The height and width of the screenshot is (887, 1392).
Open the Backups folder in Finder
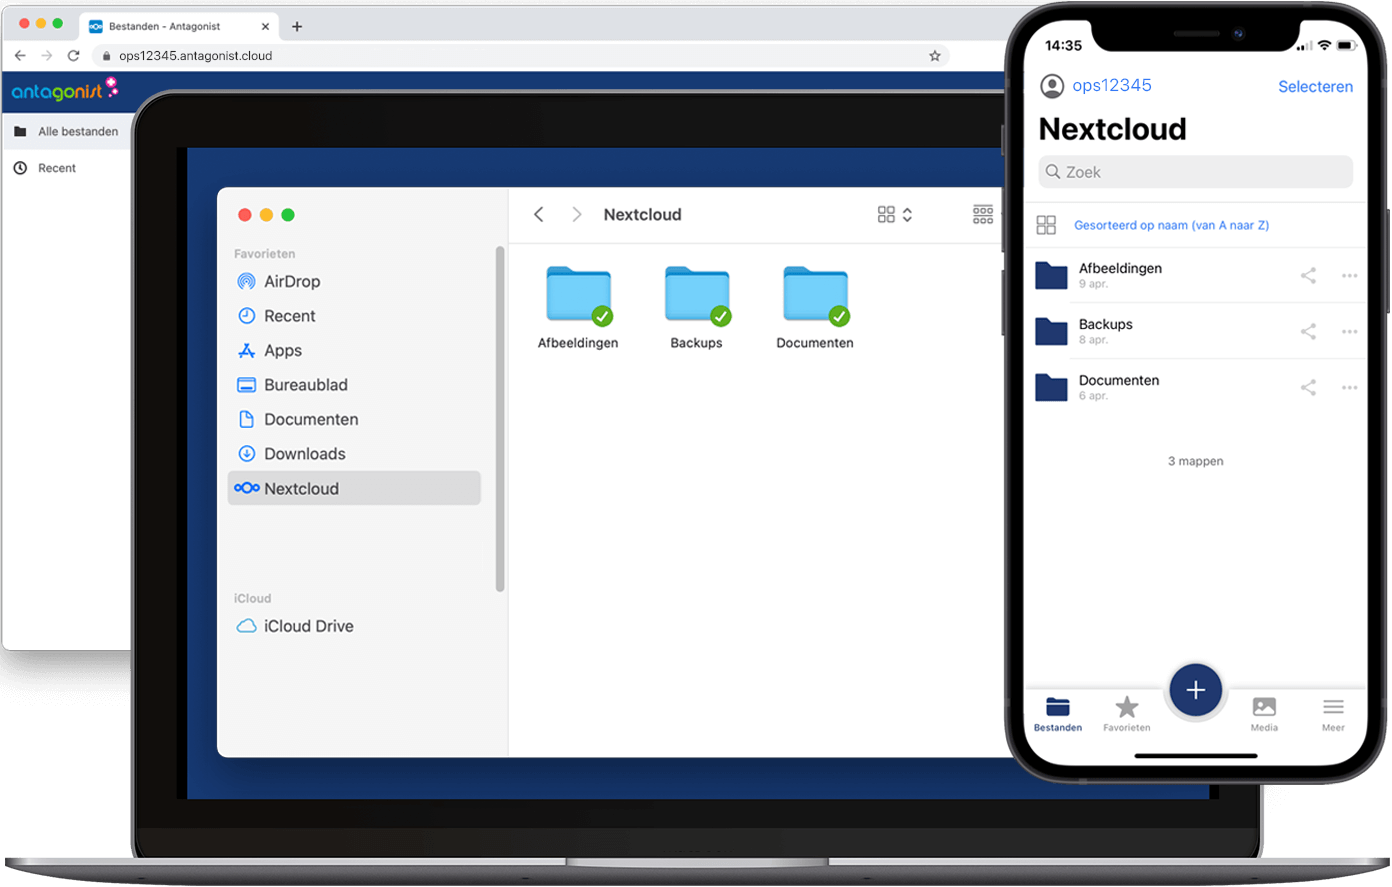click(696, 308)
